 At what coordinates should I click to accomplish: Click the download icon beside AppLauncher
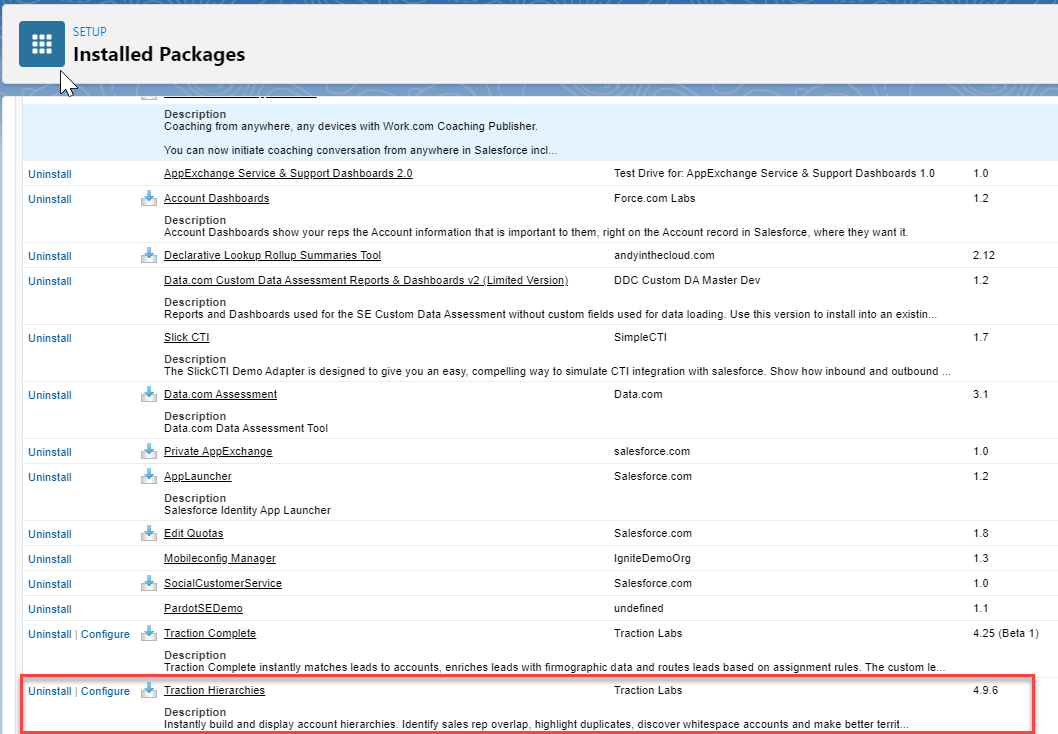coord(148,477)
